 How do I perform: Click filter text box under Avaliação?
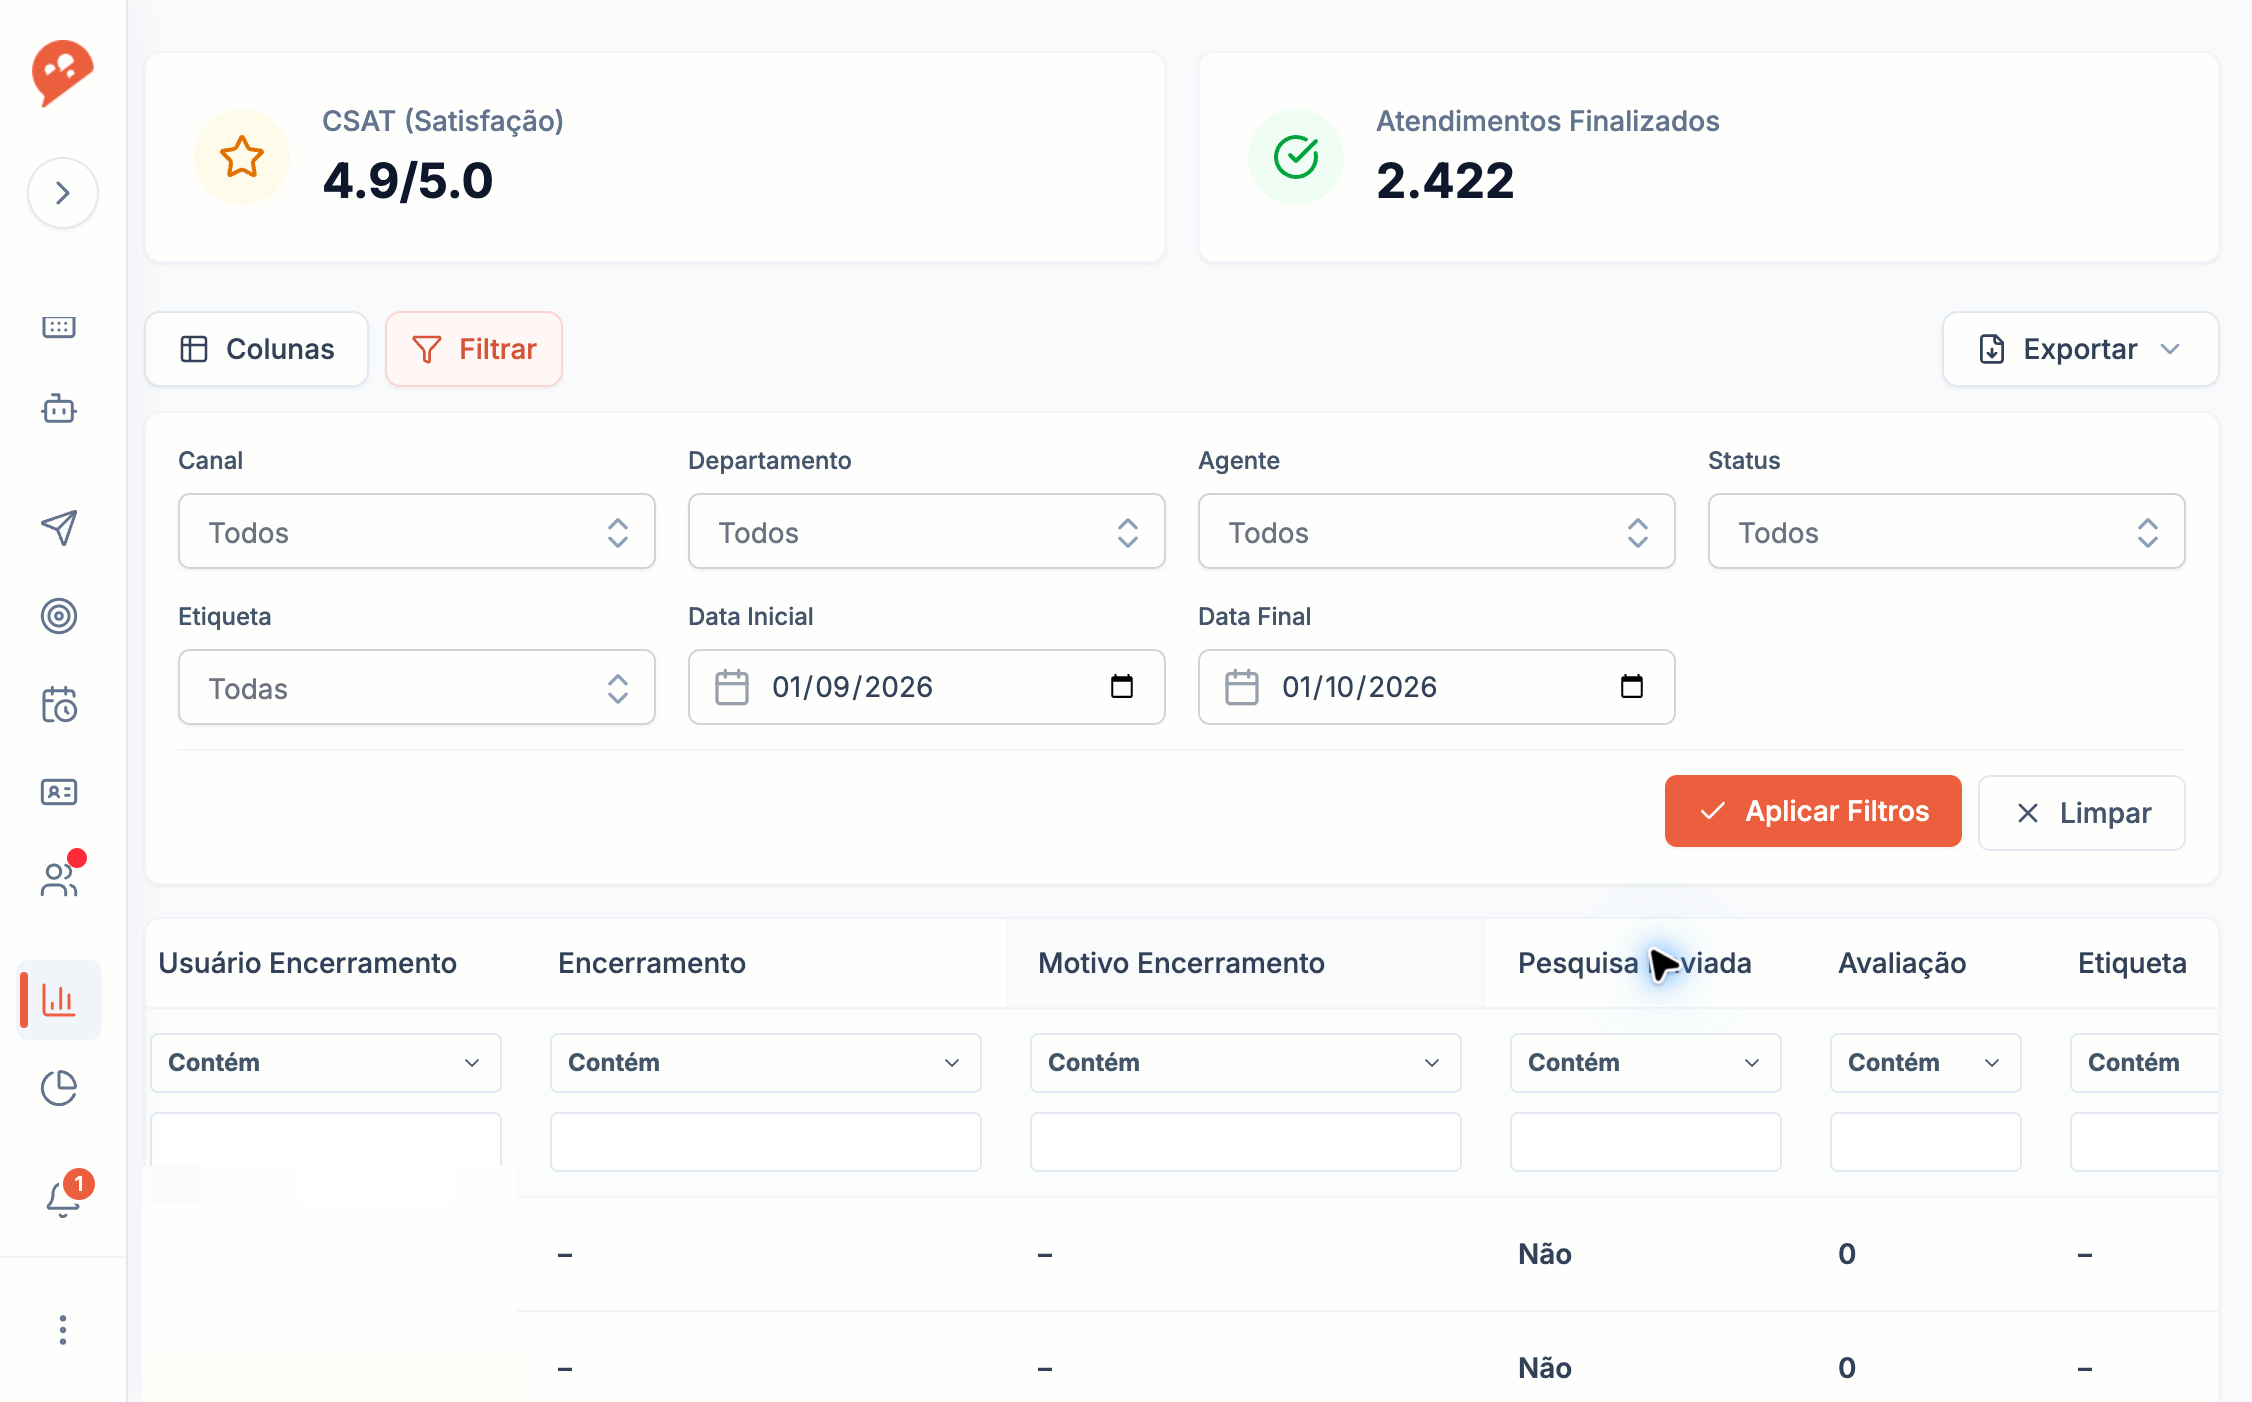[1926, 1142]
